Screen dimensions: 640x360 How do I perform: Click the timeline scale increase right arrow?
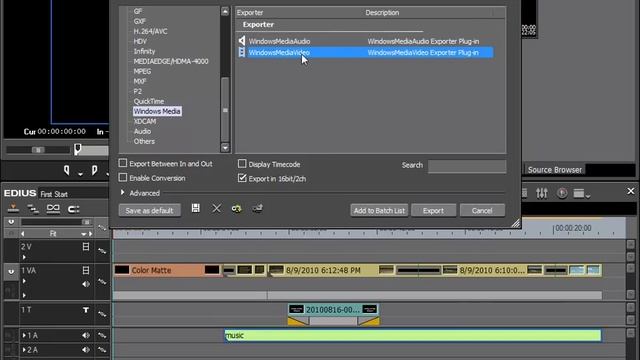pyautogui.click(x=91, y=234)
